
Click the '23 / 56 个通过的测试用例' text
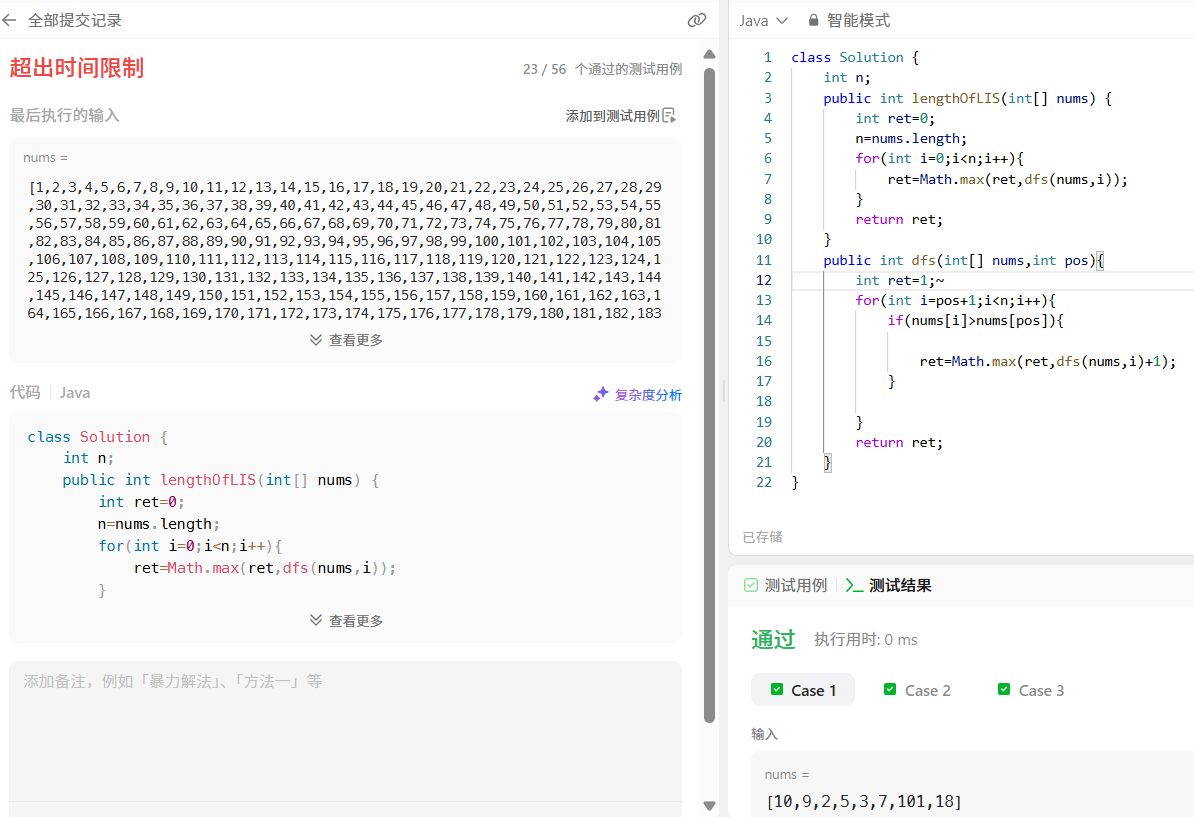602,69
